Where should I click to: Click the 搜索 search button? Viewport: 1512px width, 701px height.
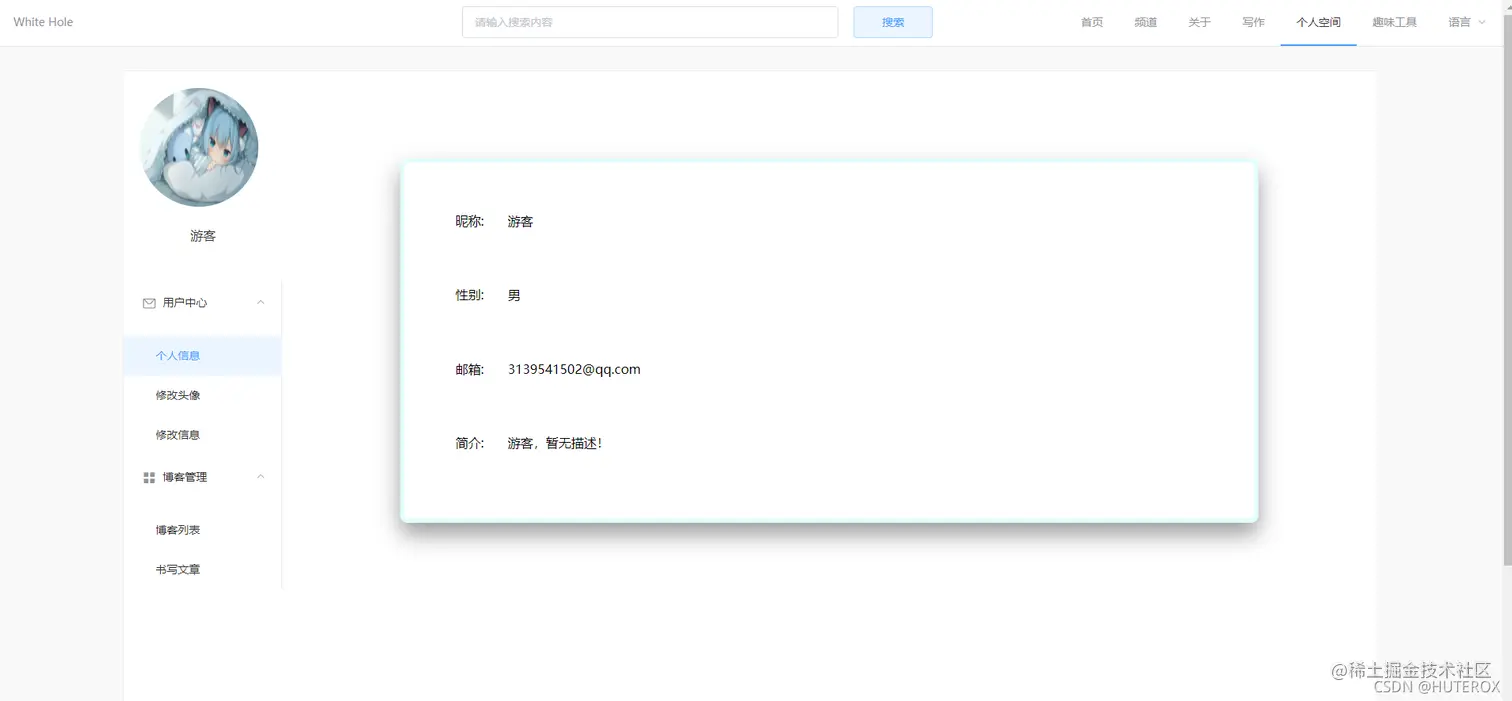[x=892, y=21]
